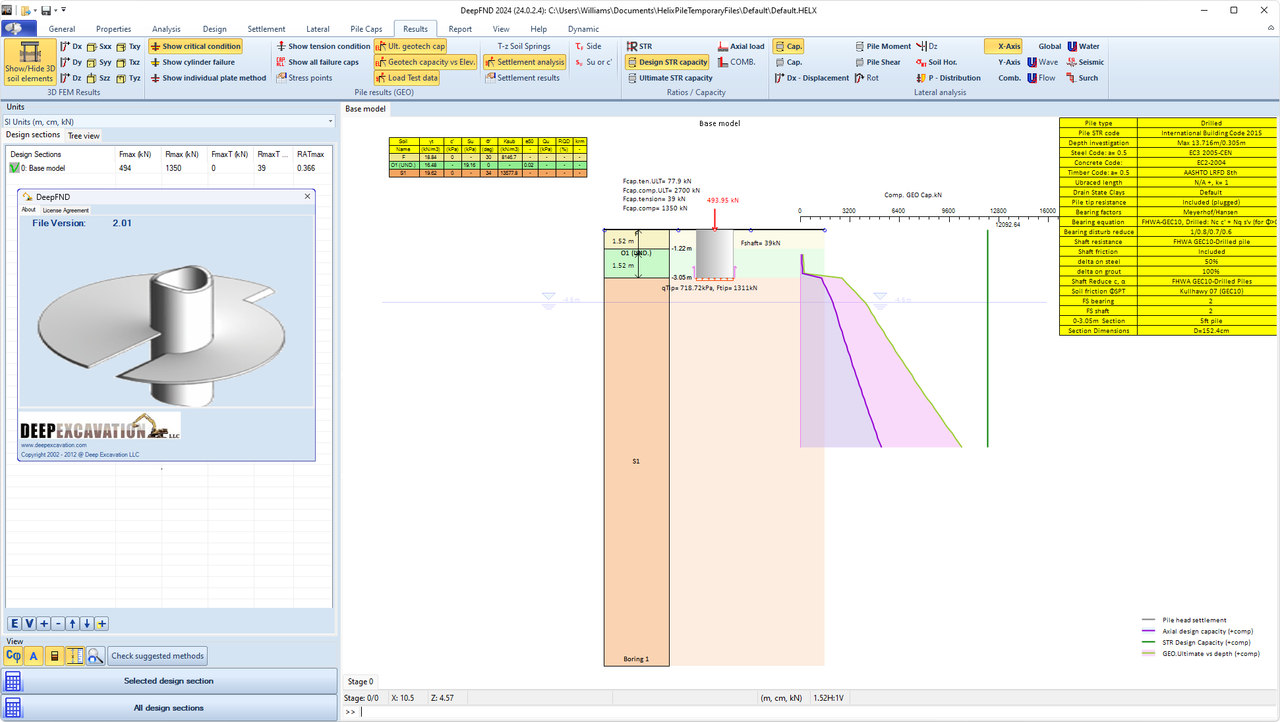Show Su or c' results
Screen dimensions: 1280x722
(593, 62)
